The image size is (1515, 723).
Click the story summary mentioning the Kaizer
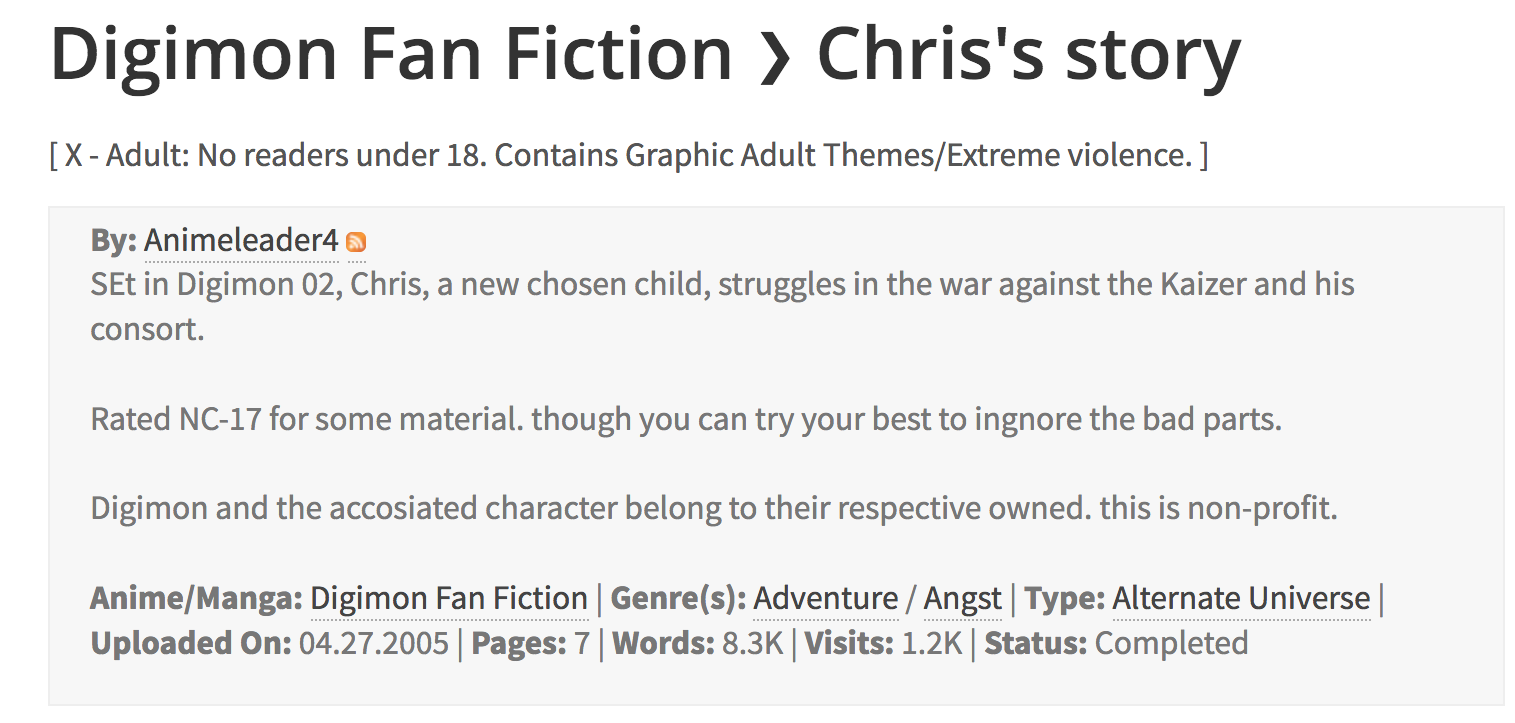point(722,305)
